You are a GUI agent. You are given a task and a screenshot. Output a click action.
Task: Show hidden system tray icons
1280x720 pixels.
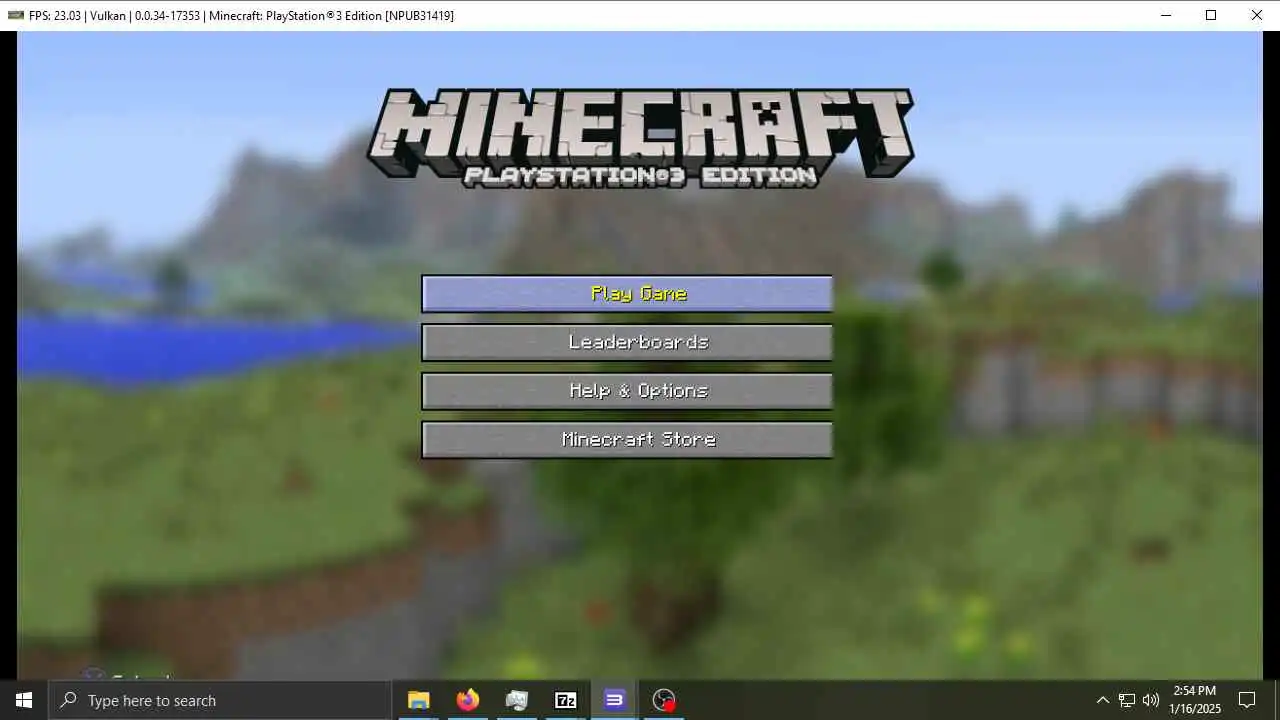(1102, 700)
